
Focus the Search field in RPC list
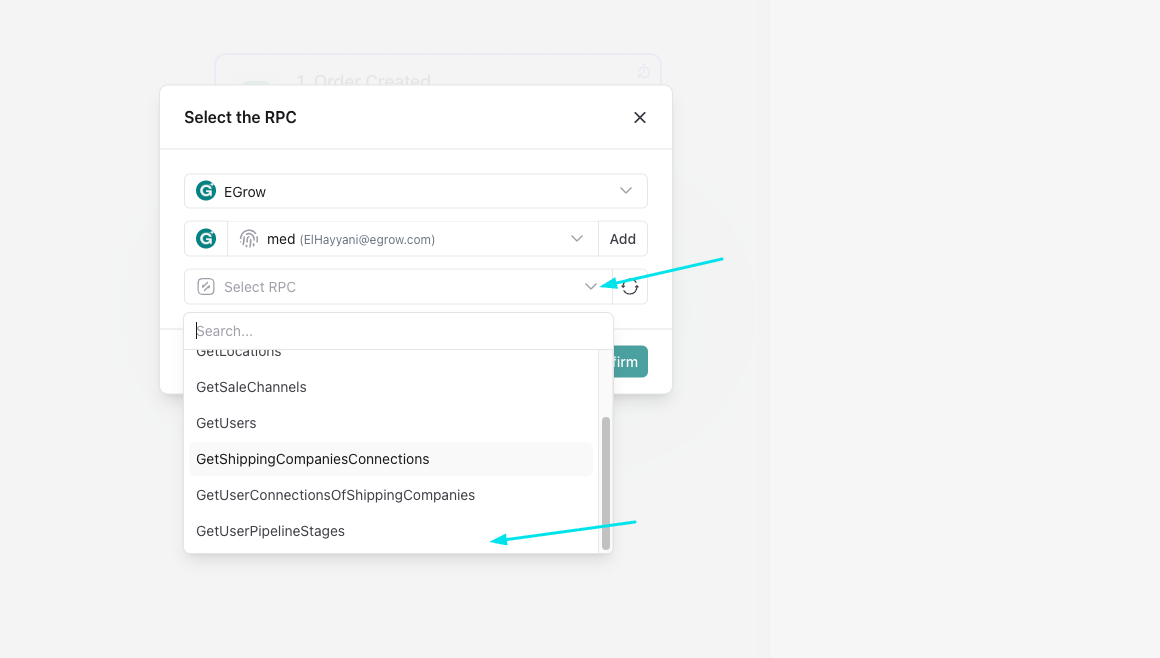pyautogui.click(x=398, y=331)
